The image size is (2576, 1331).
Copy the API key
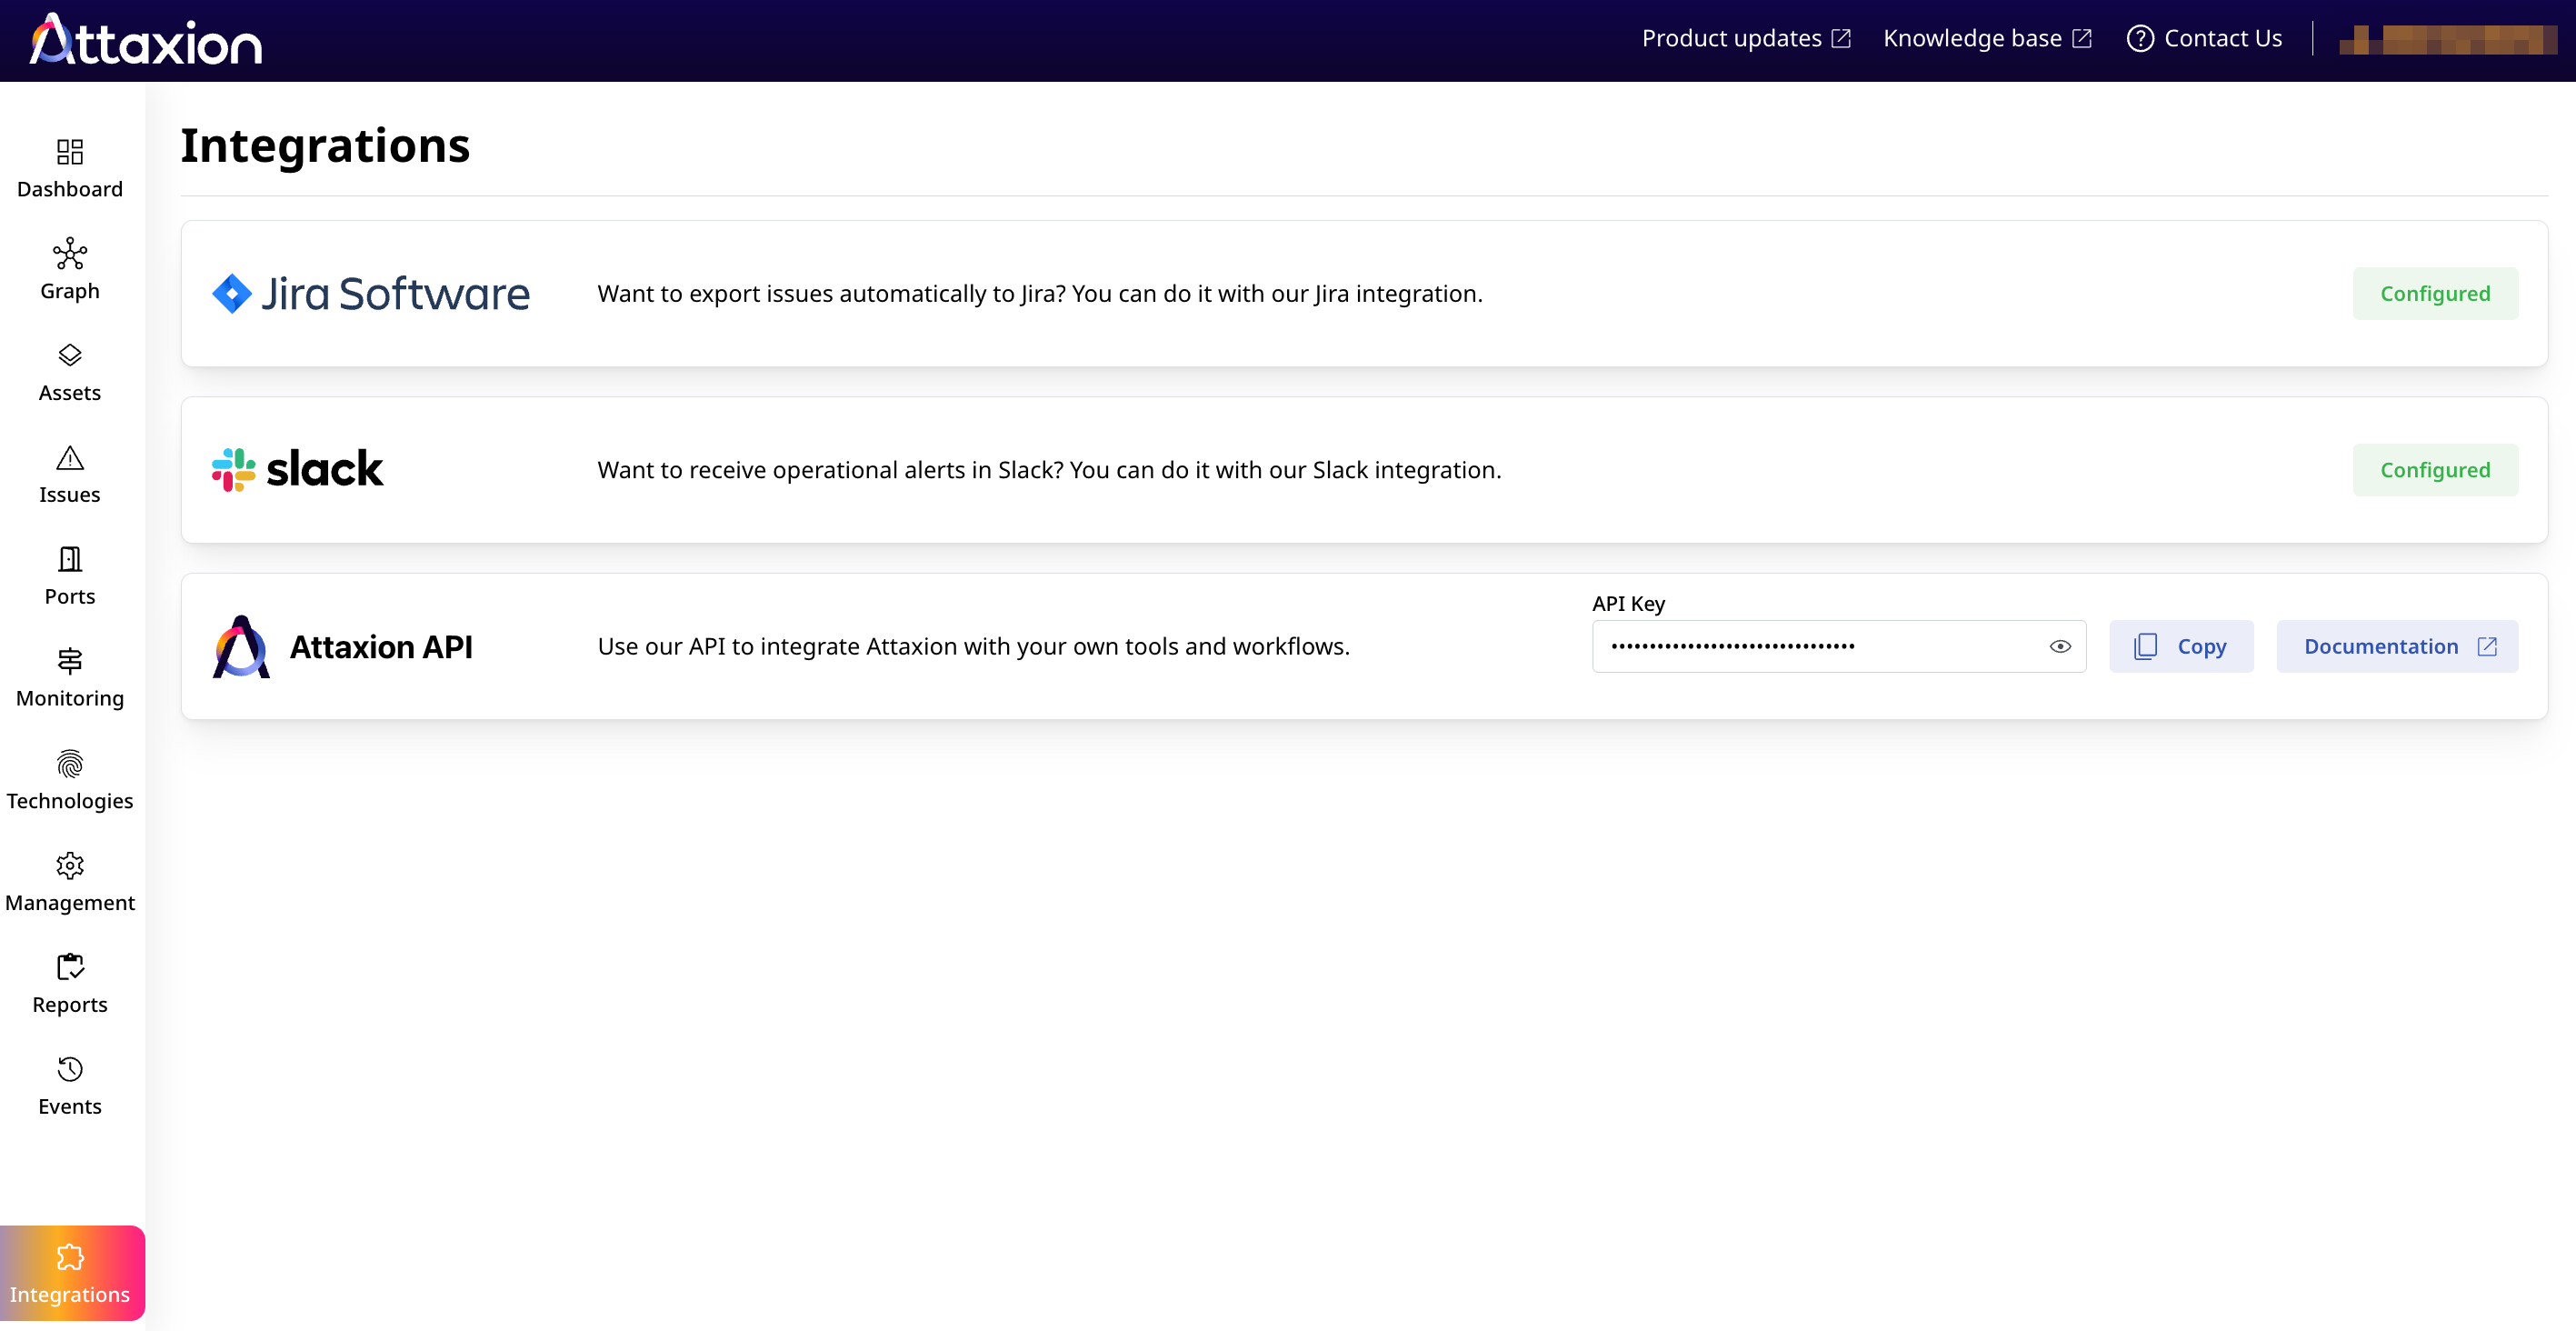coord(2181,646)
